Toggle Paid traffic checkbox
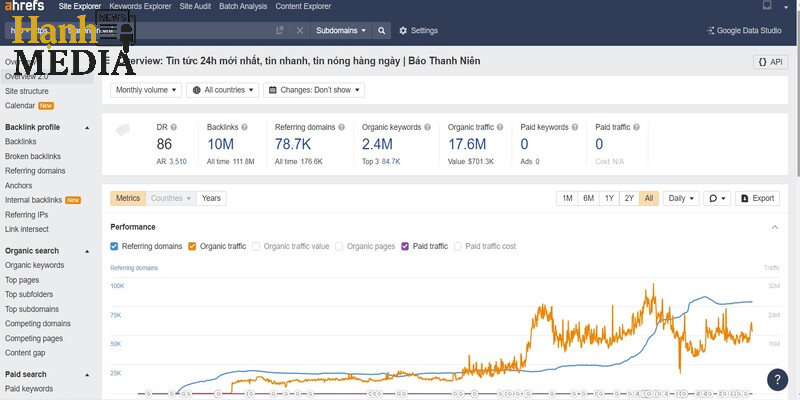The image size is (800, 400). [405, 246]
